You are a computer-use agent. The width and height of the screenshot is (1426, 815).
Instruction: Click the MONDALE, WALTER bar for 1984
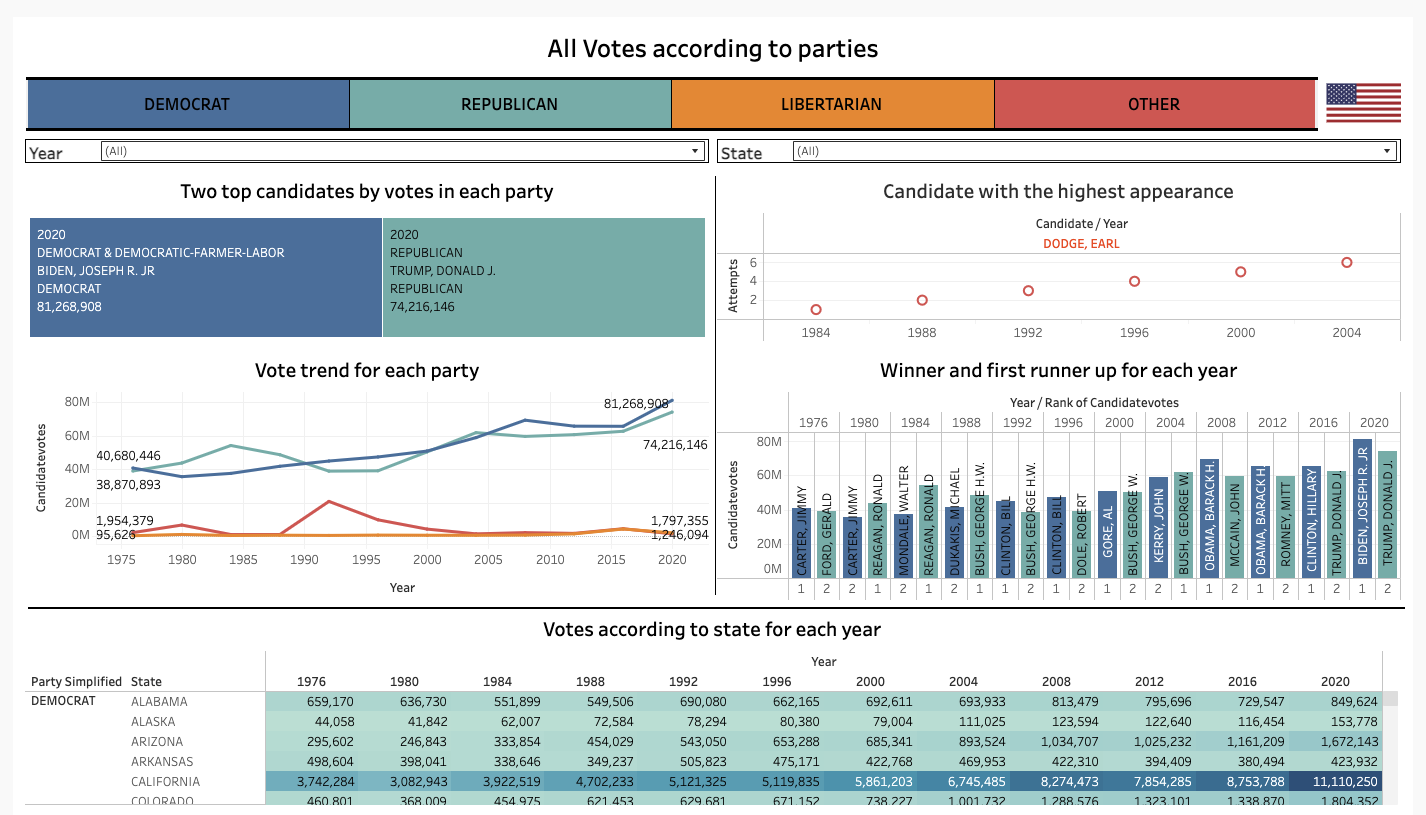903,545
